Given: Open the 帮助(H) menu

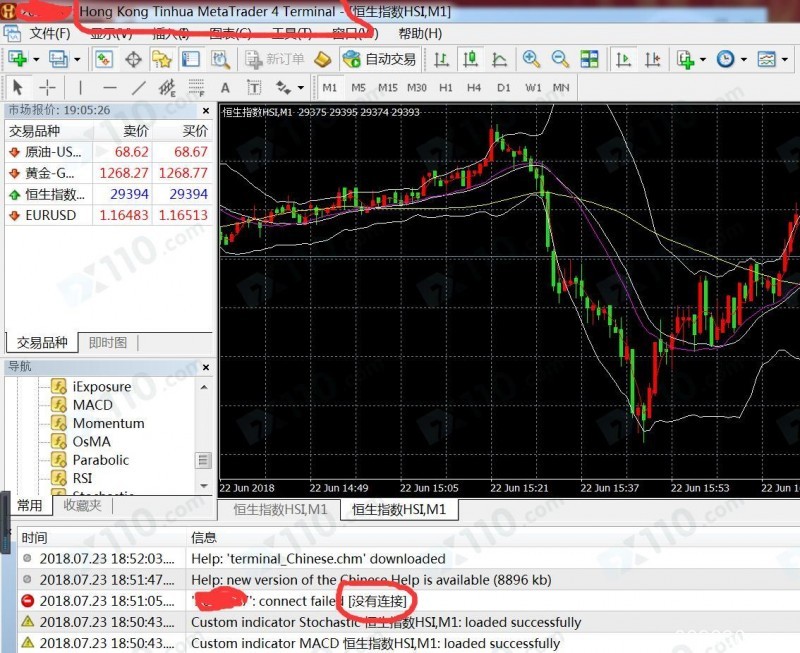Looking at the screenshot, I should [x=420, y=34].
